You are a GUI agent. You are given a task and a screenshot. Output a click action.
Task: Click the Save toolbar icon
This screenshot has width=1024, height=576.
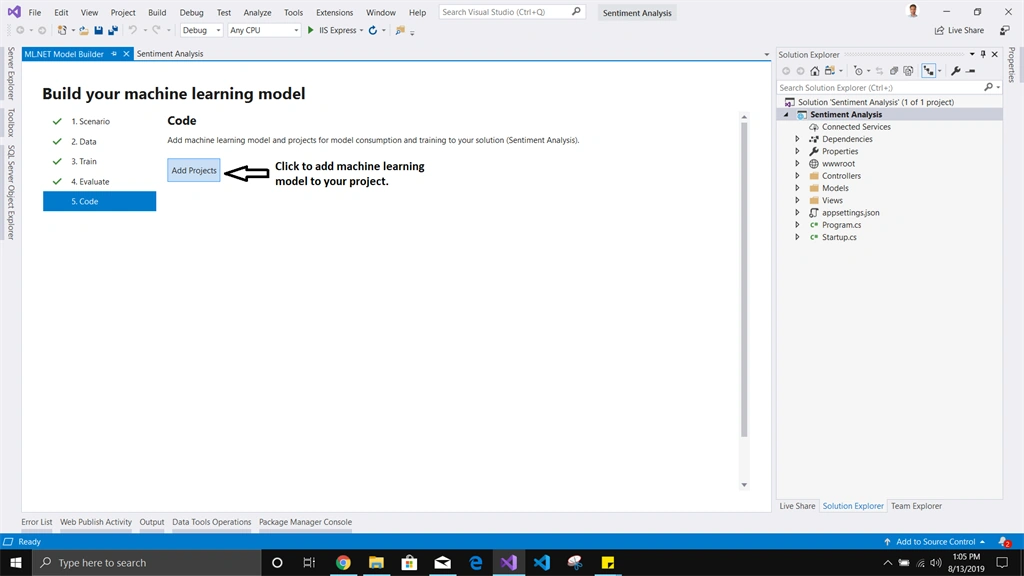coord(99,30)
